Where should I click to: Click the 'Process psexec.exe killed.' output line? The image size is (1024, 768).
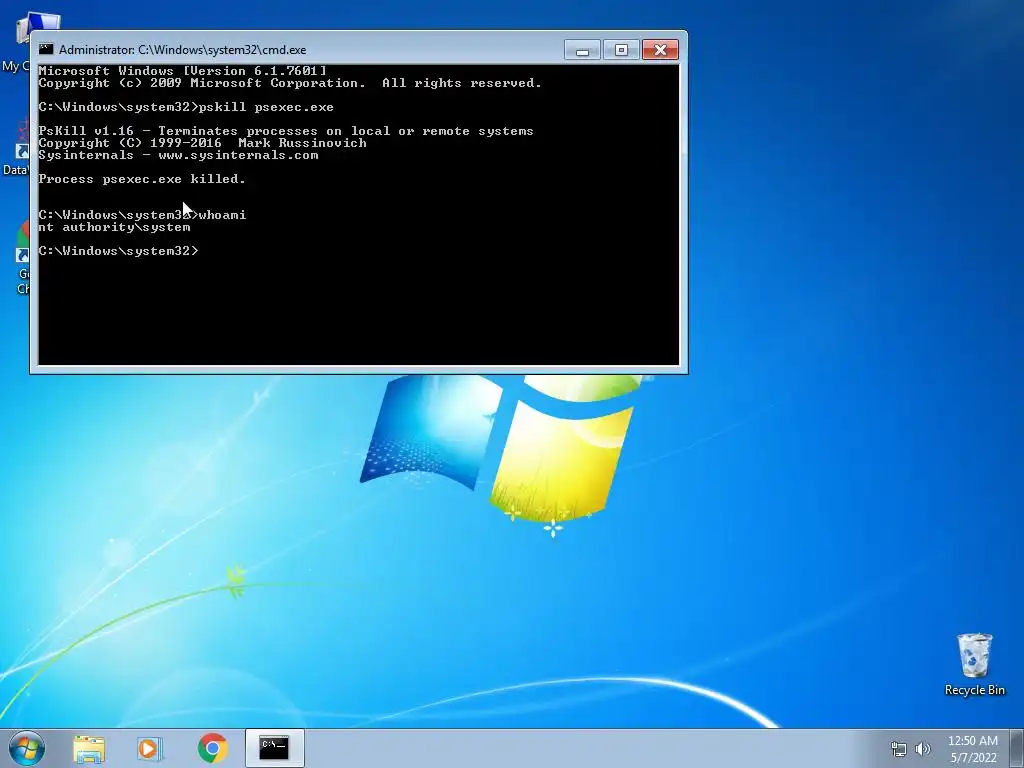pyautogui.click(x=142, y=179)
